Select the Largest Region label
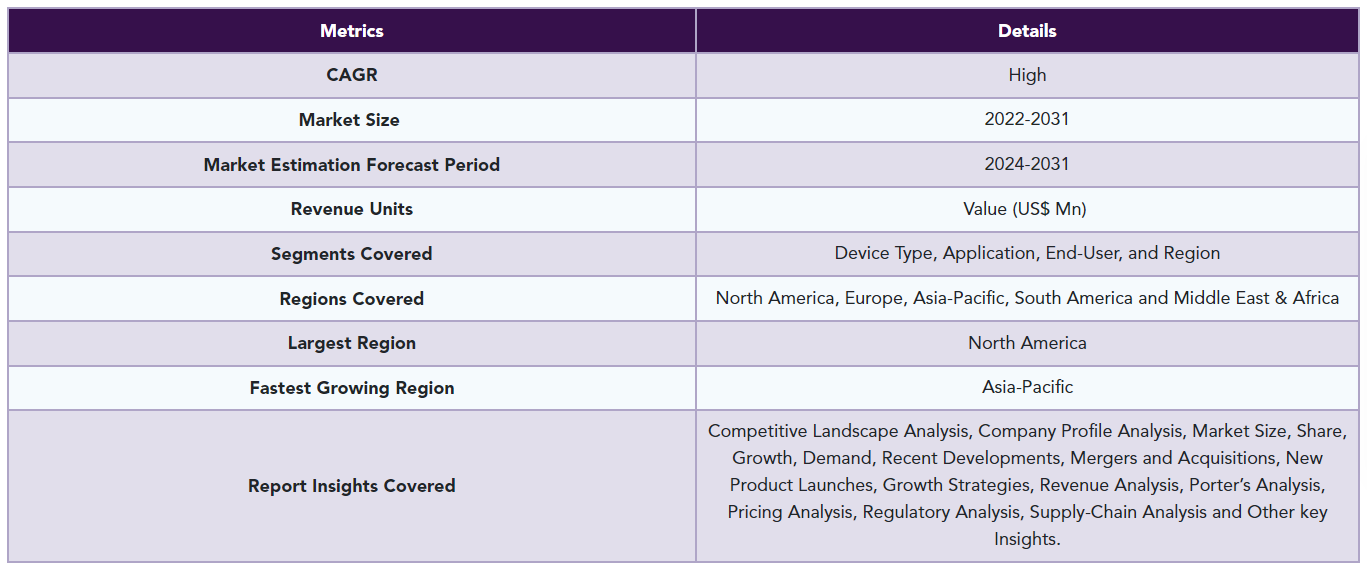Viewport: 1367px width, 575px height. point(352,343)
